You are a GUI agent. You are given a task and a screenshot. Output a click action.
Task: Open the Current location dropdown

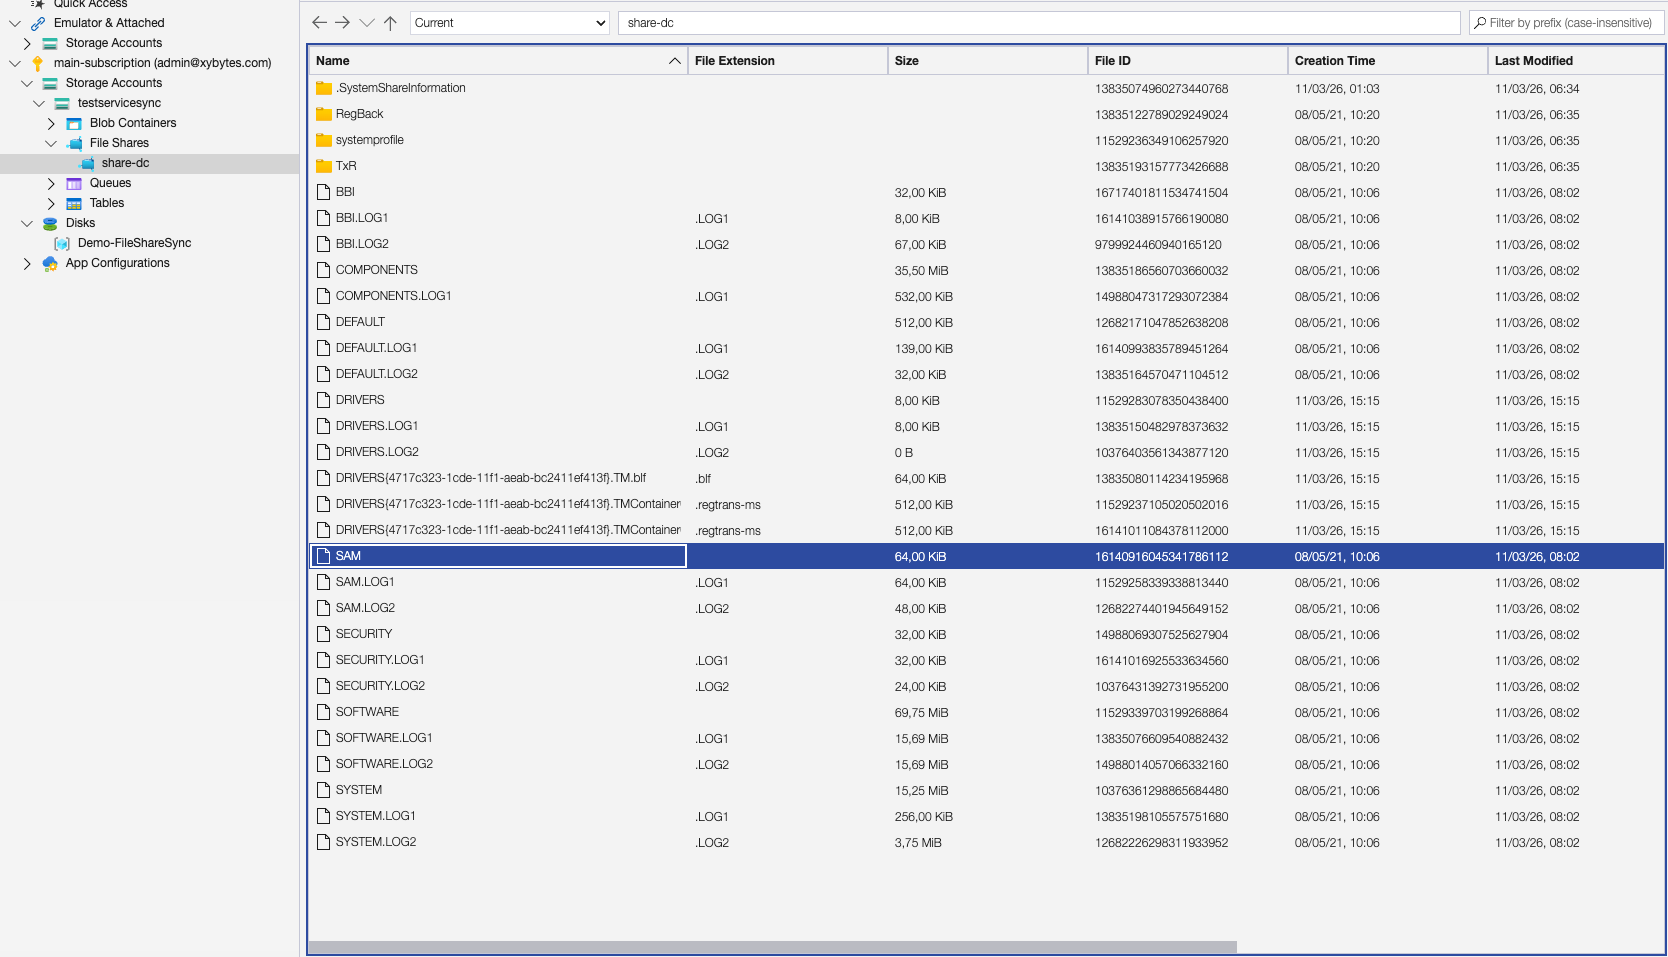509,23
